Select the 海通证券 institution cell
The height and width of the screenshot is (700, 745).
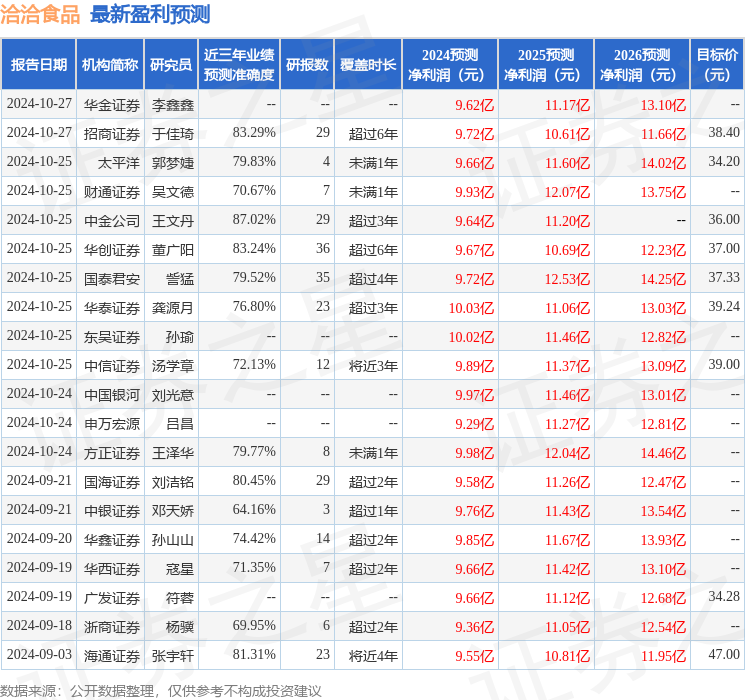(x=112, y=656)
